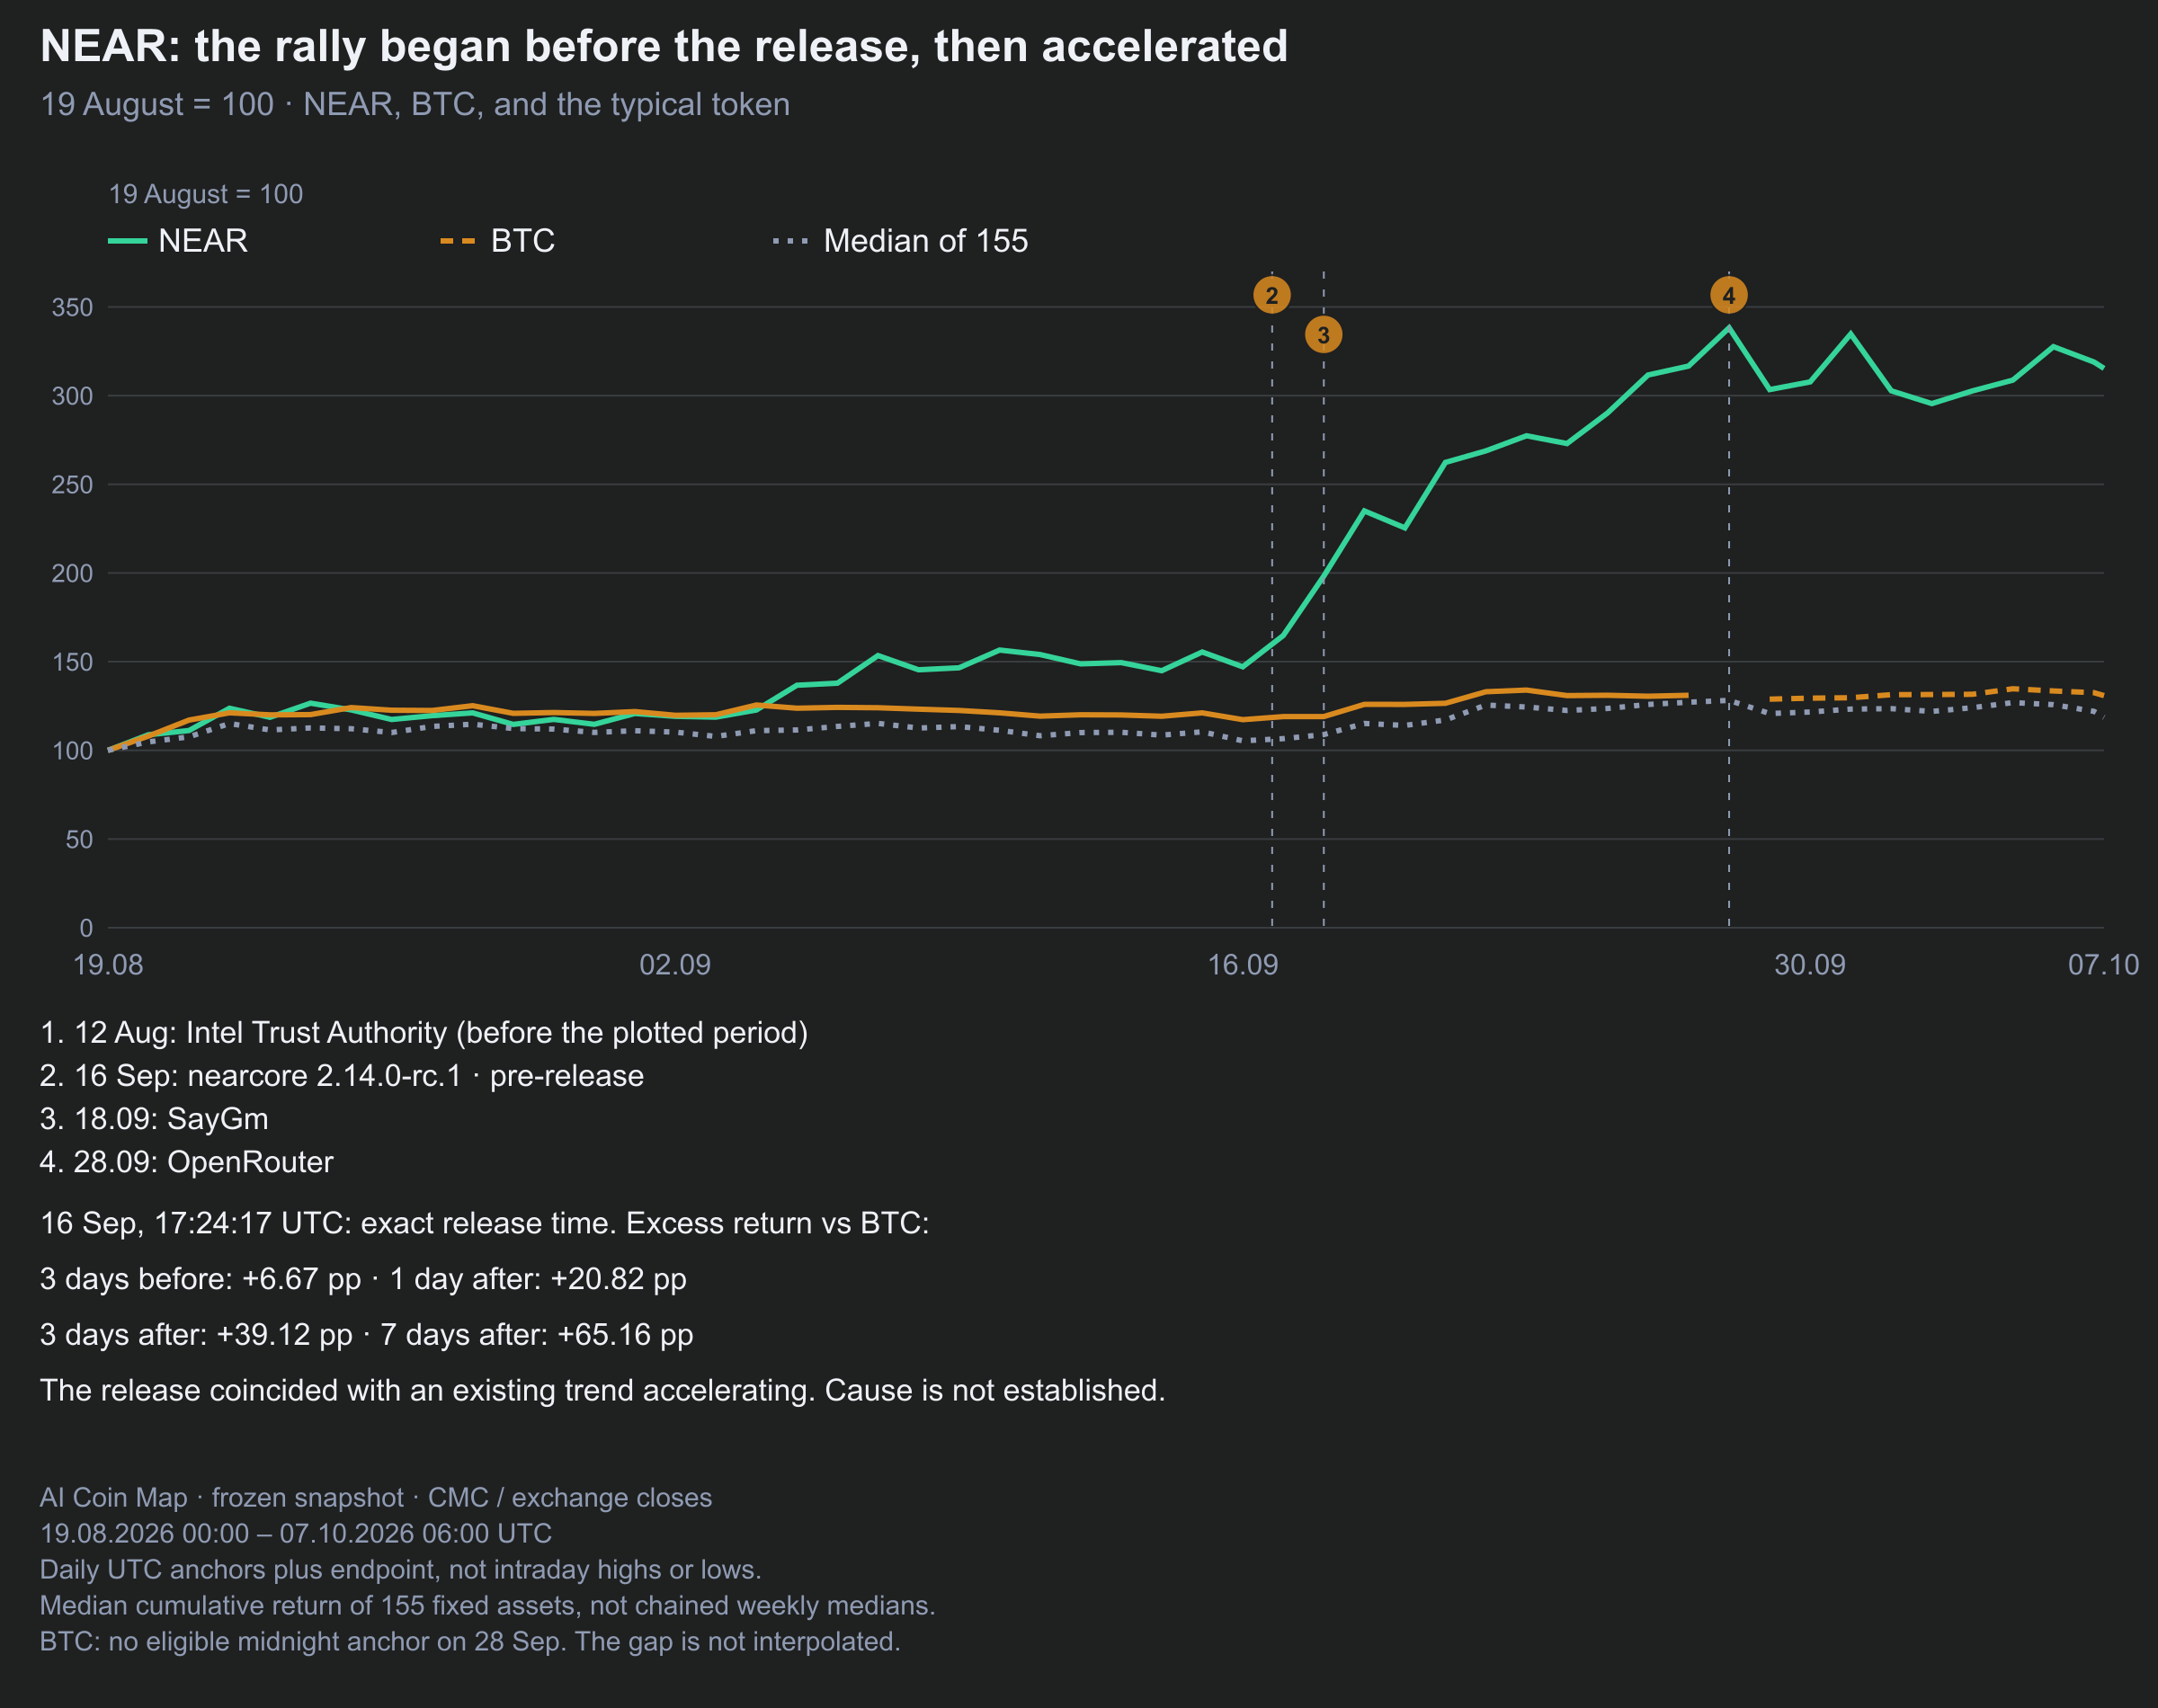Toggle the Median of 155 legend entry
The image size is (2158, 1708).
point(901,241)
